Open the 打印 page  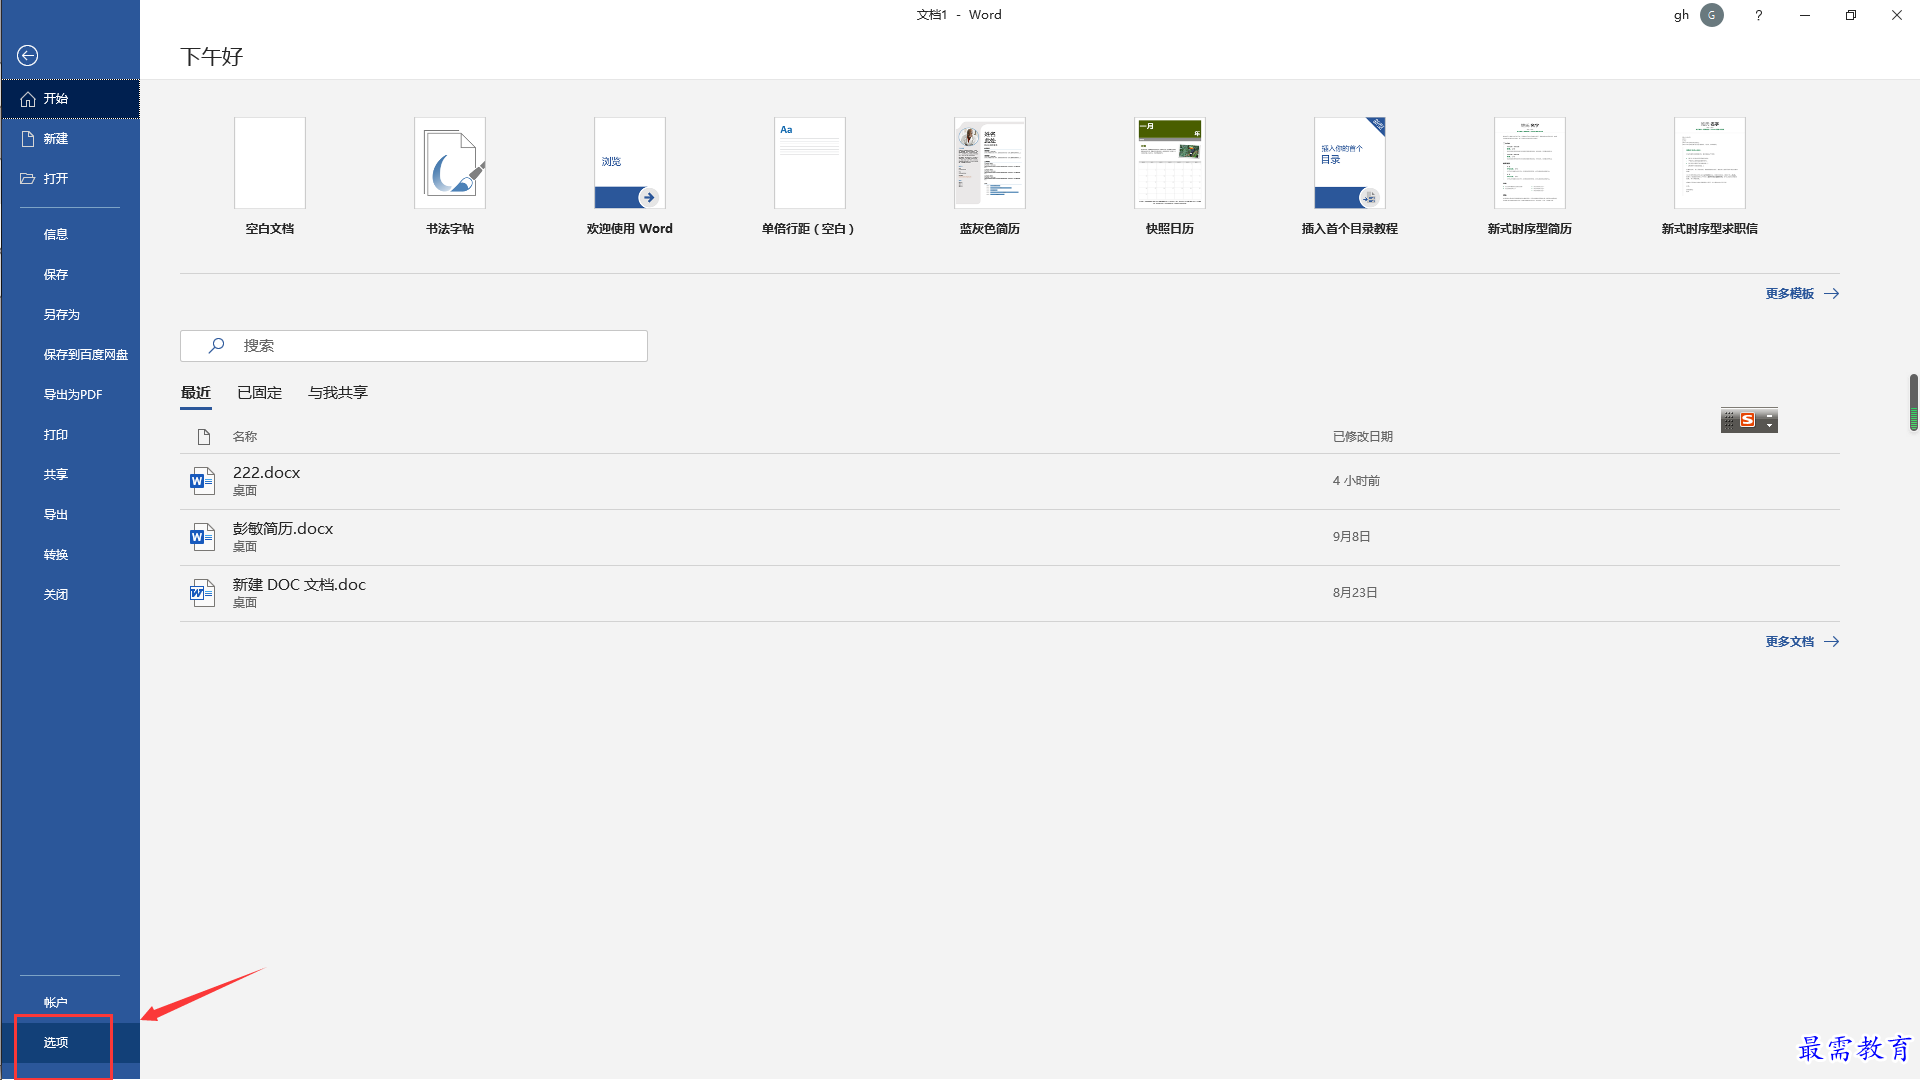tap(70, 435)
